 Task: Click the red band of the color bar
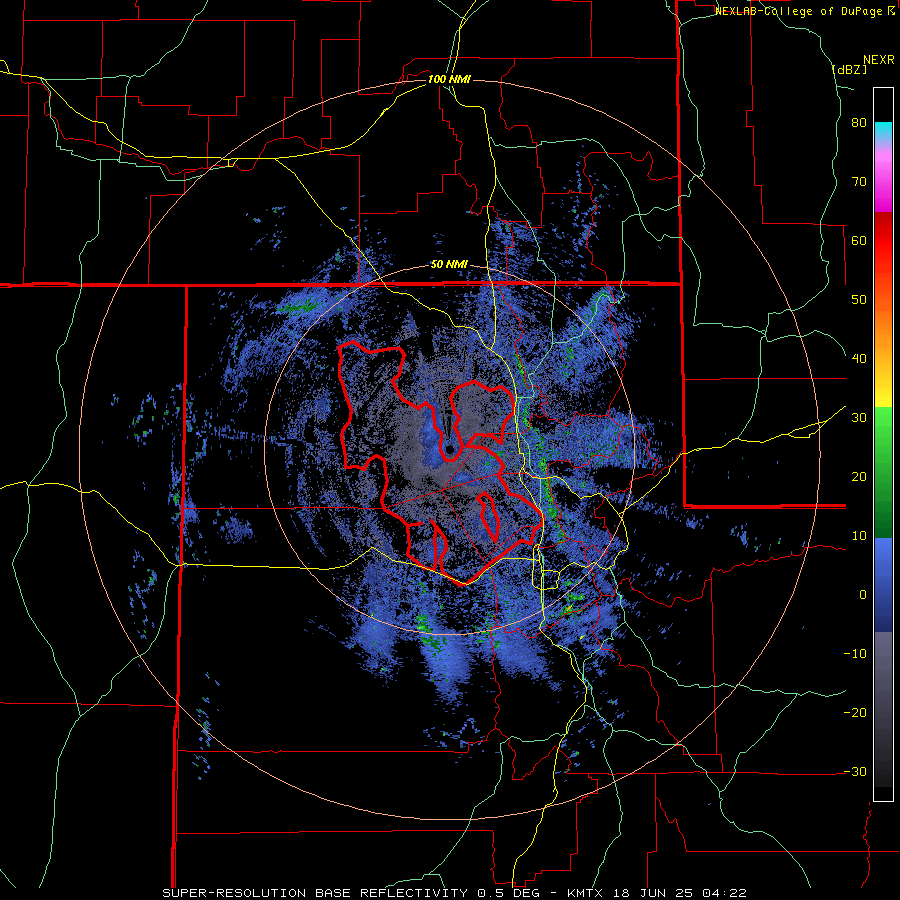[x=883, y=241]
